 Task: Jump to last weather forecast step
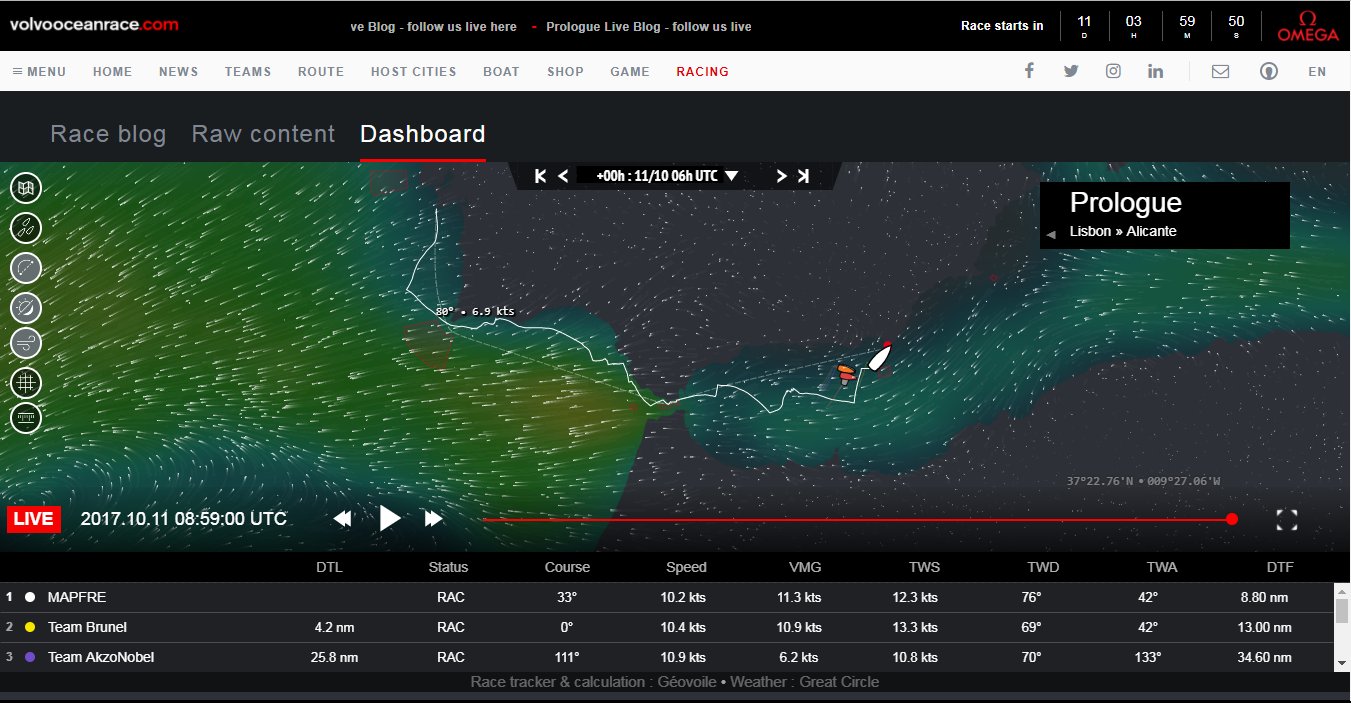click(803, 176)
